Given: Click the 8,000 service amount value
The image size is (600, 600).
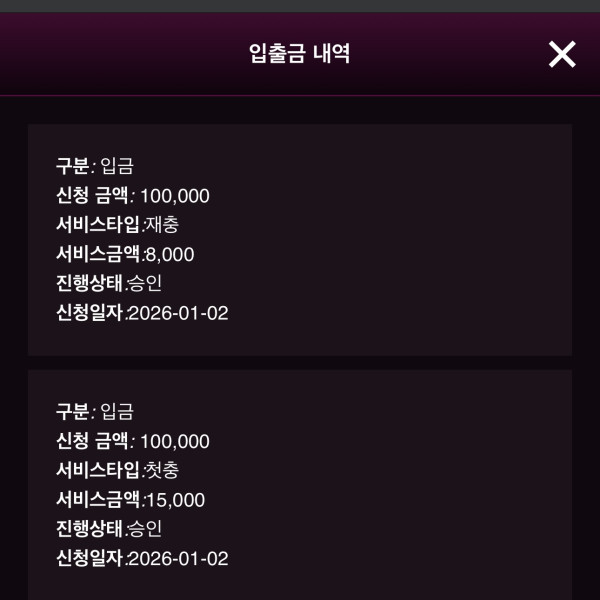Looking at the screenshot, I should tap(169, 254).
